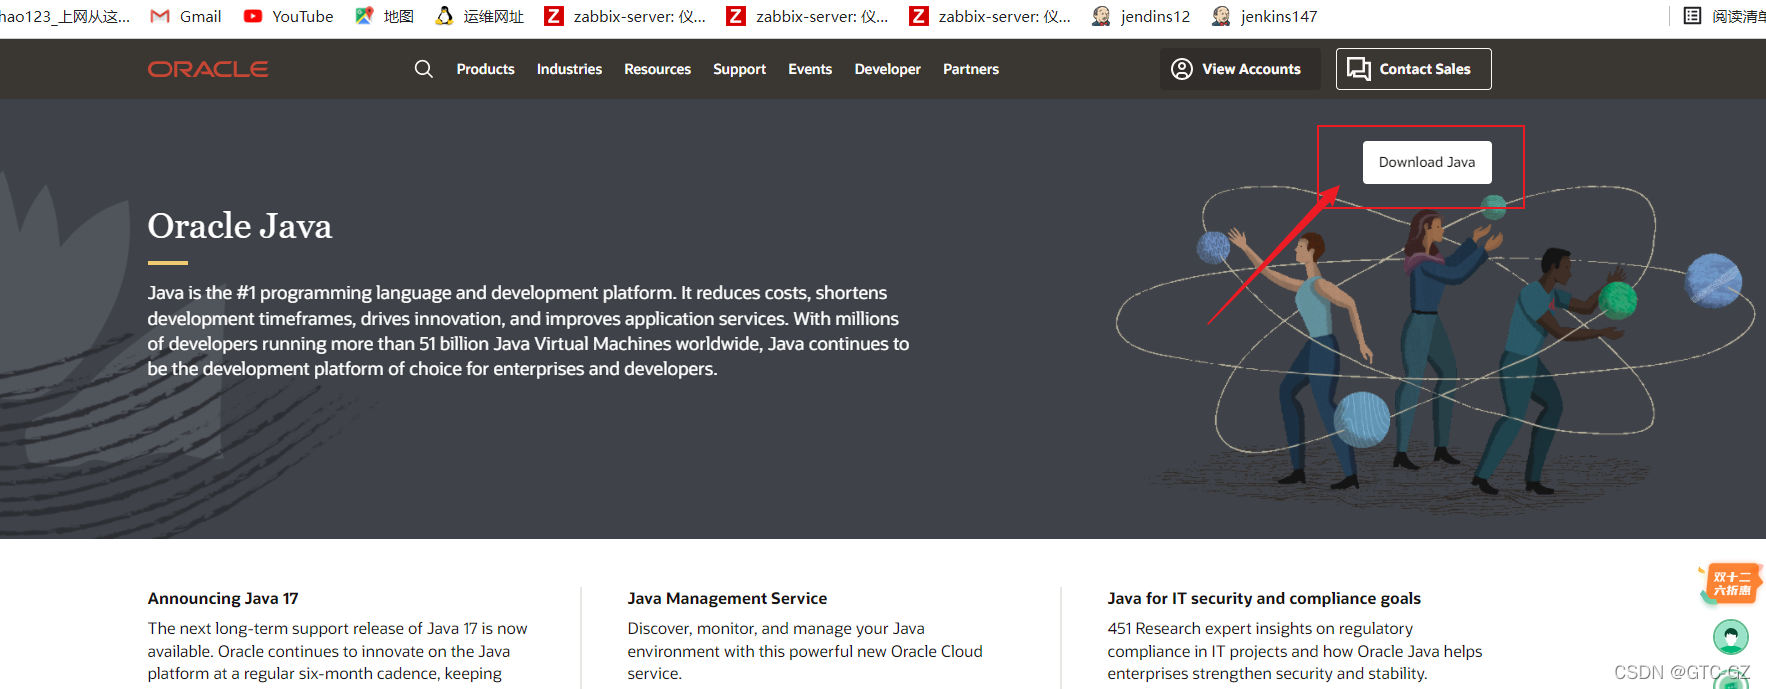The width and height of the screenshot is (1766, 689).
Task: Click the Download Java button
Action: point(1427,162)
